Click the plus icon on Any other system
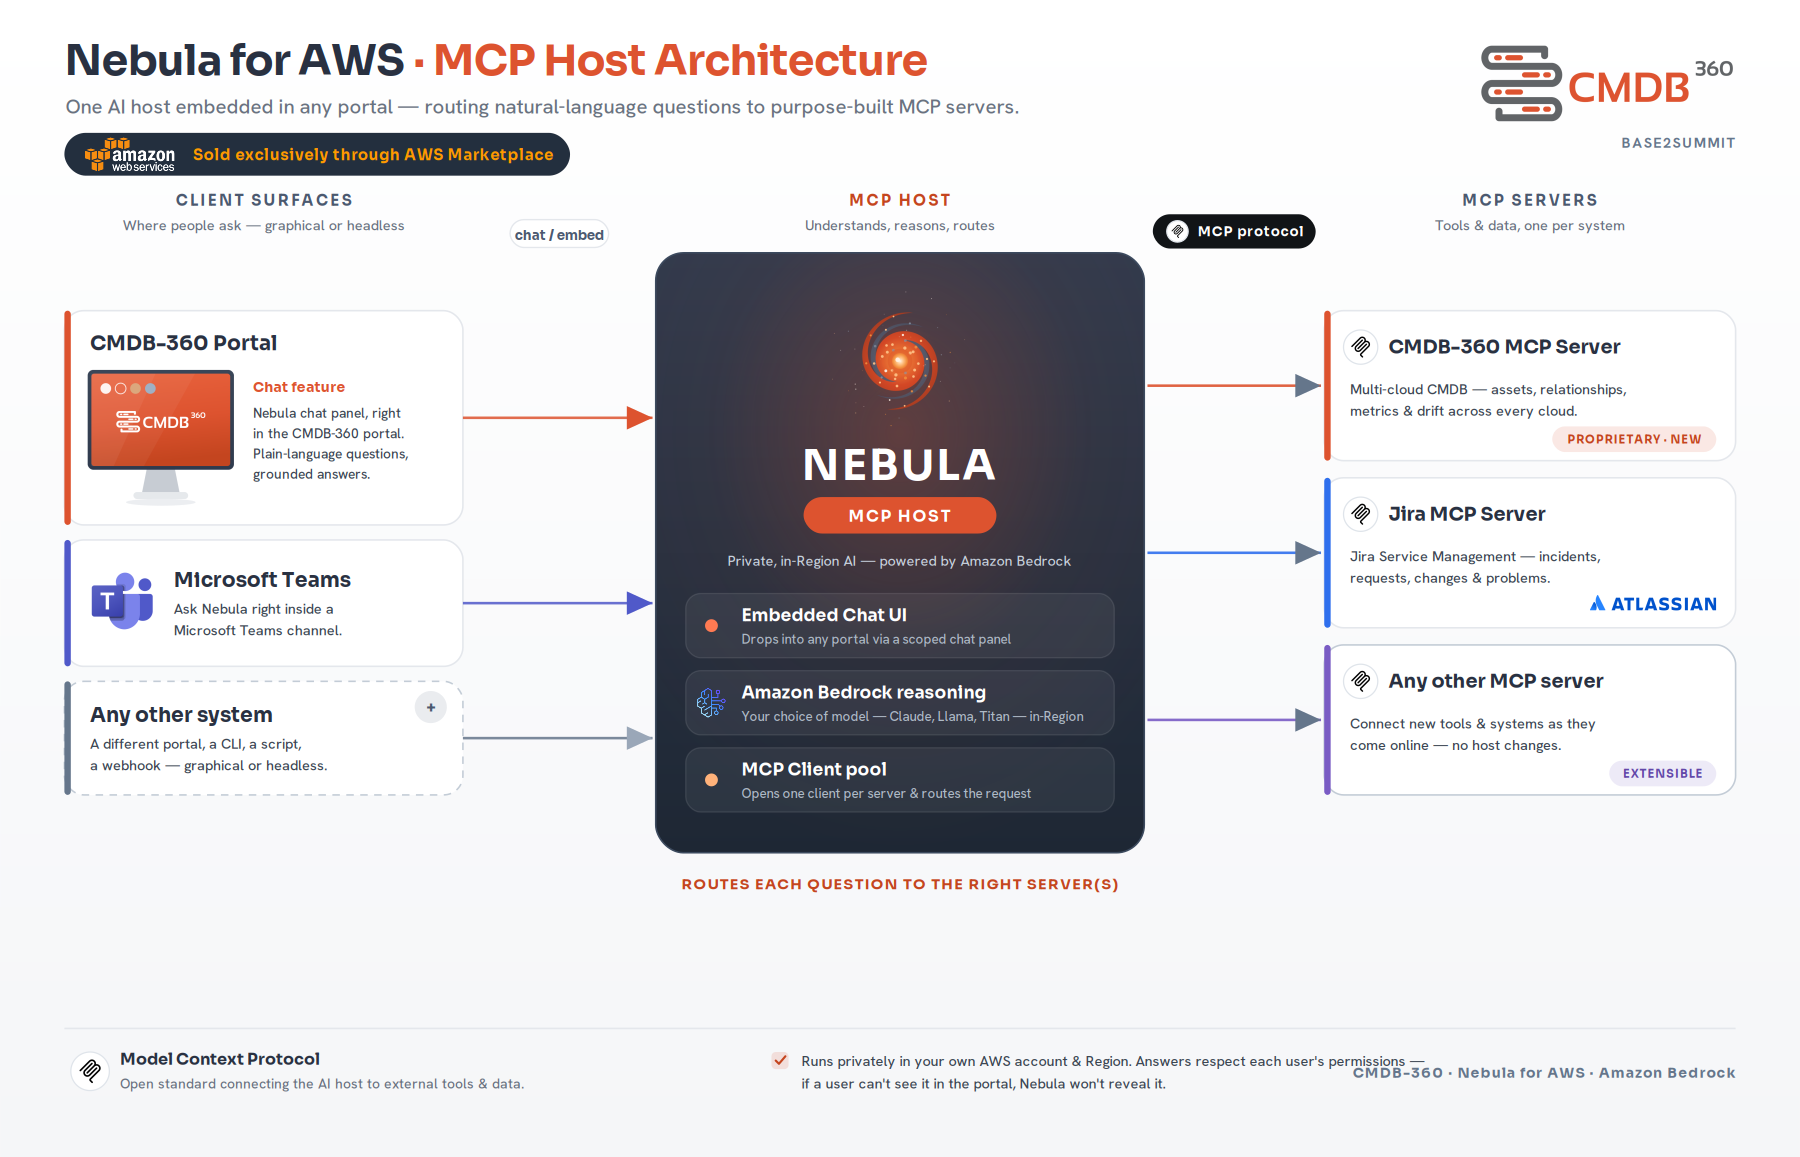The image size is (1800, 1157). (431, 707)
